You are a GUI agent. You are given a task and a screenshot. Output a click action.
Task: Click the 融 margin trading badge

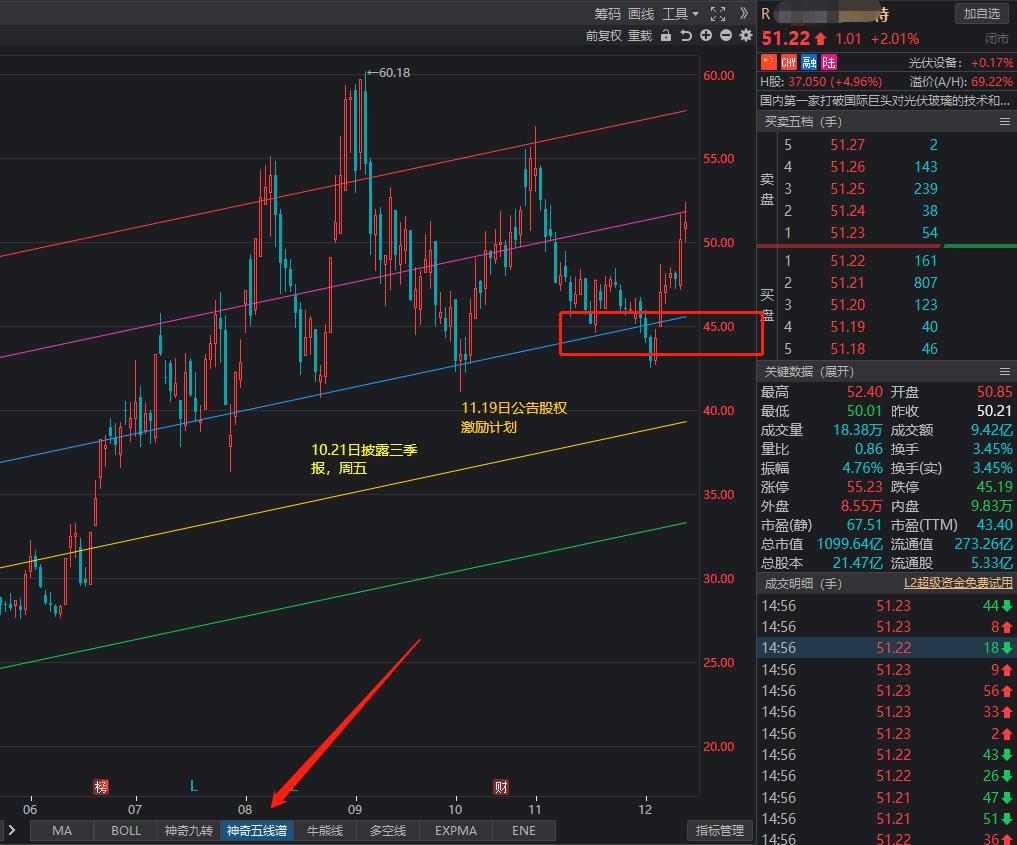pos(808,63)
